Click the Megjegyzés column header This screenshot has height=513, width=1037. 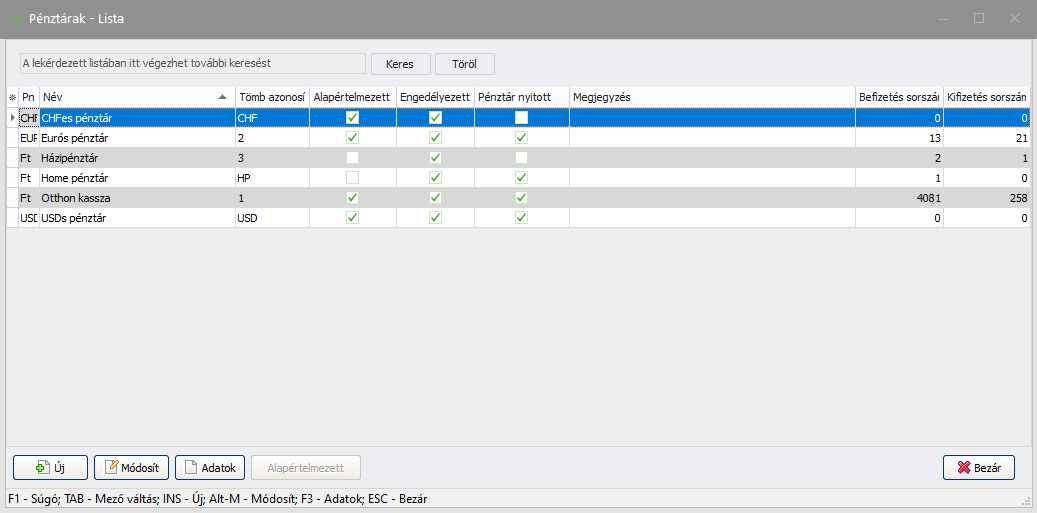[x=711, y=97]
